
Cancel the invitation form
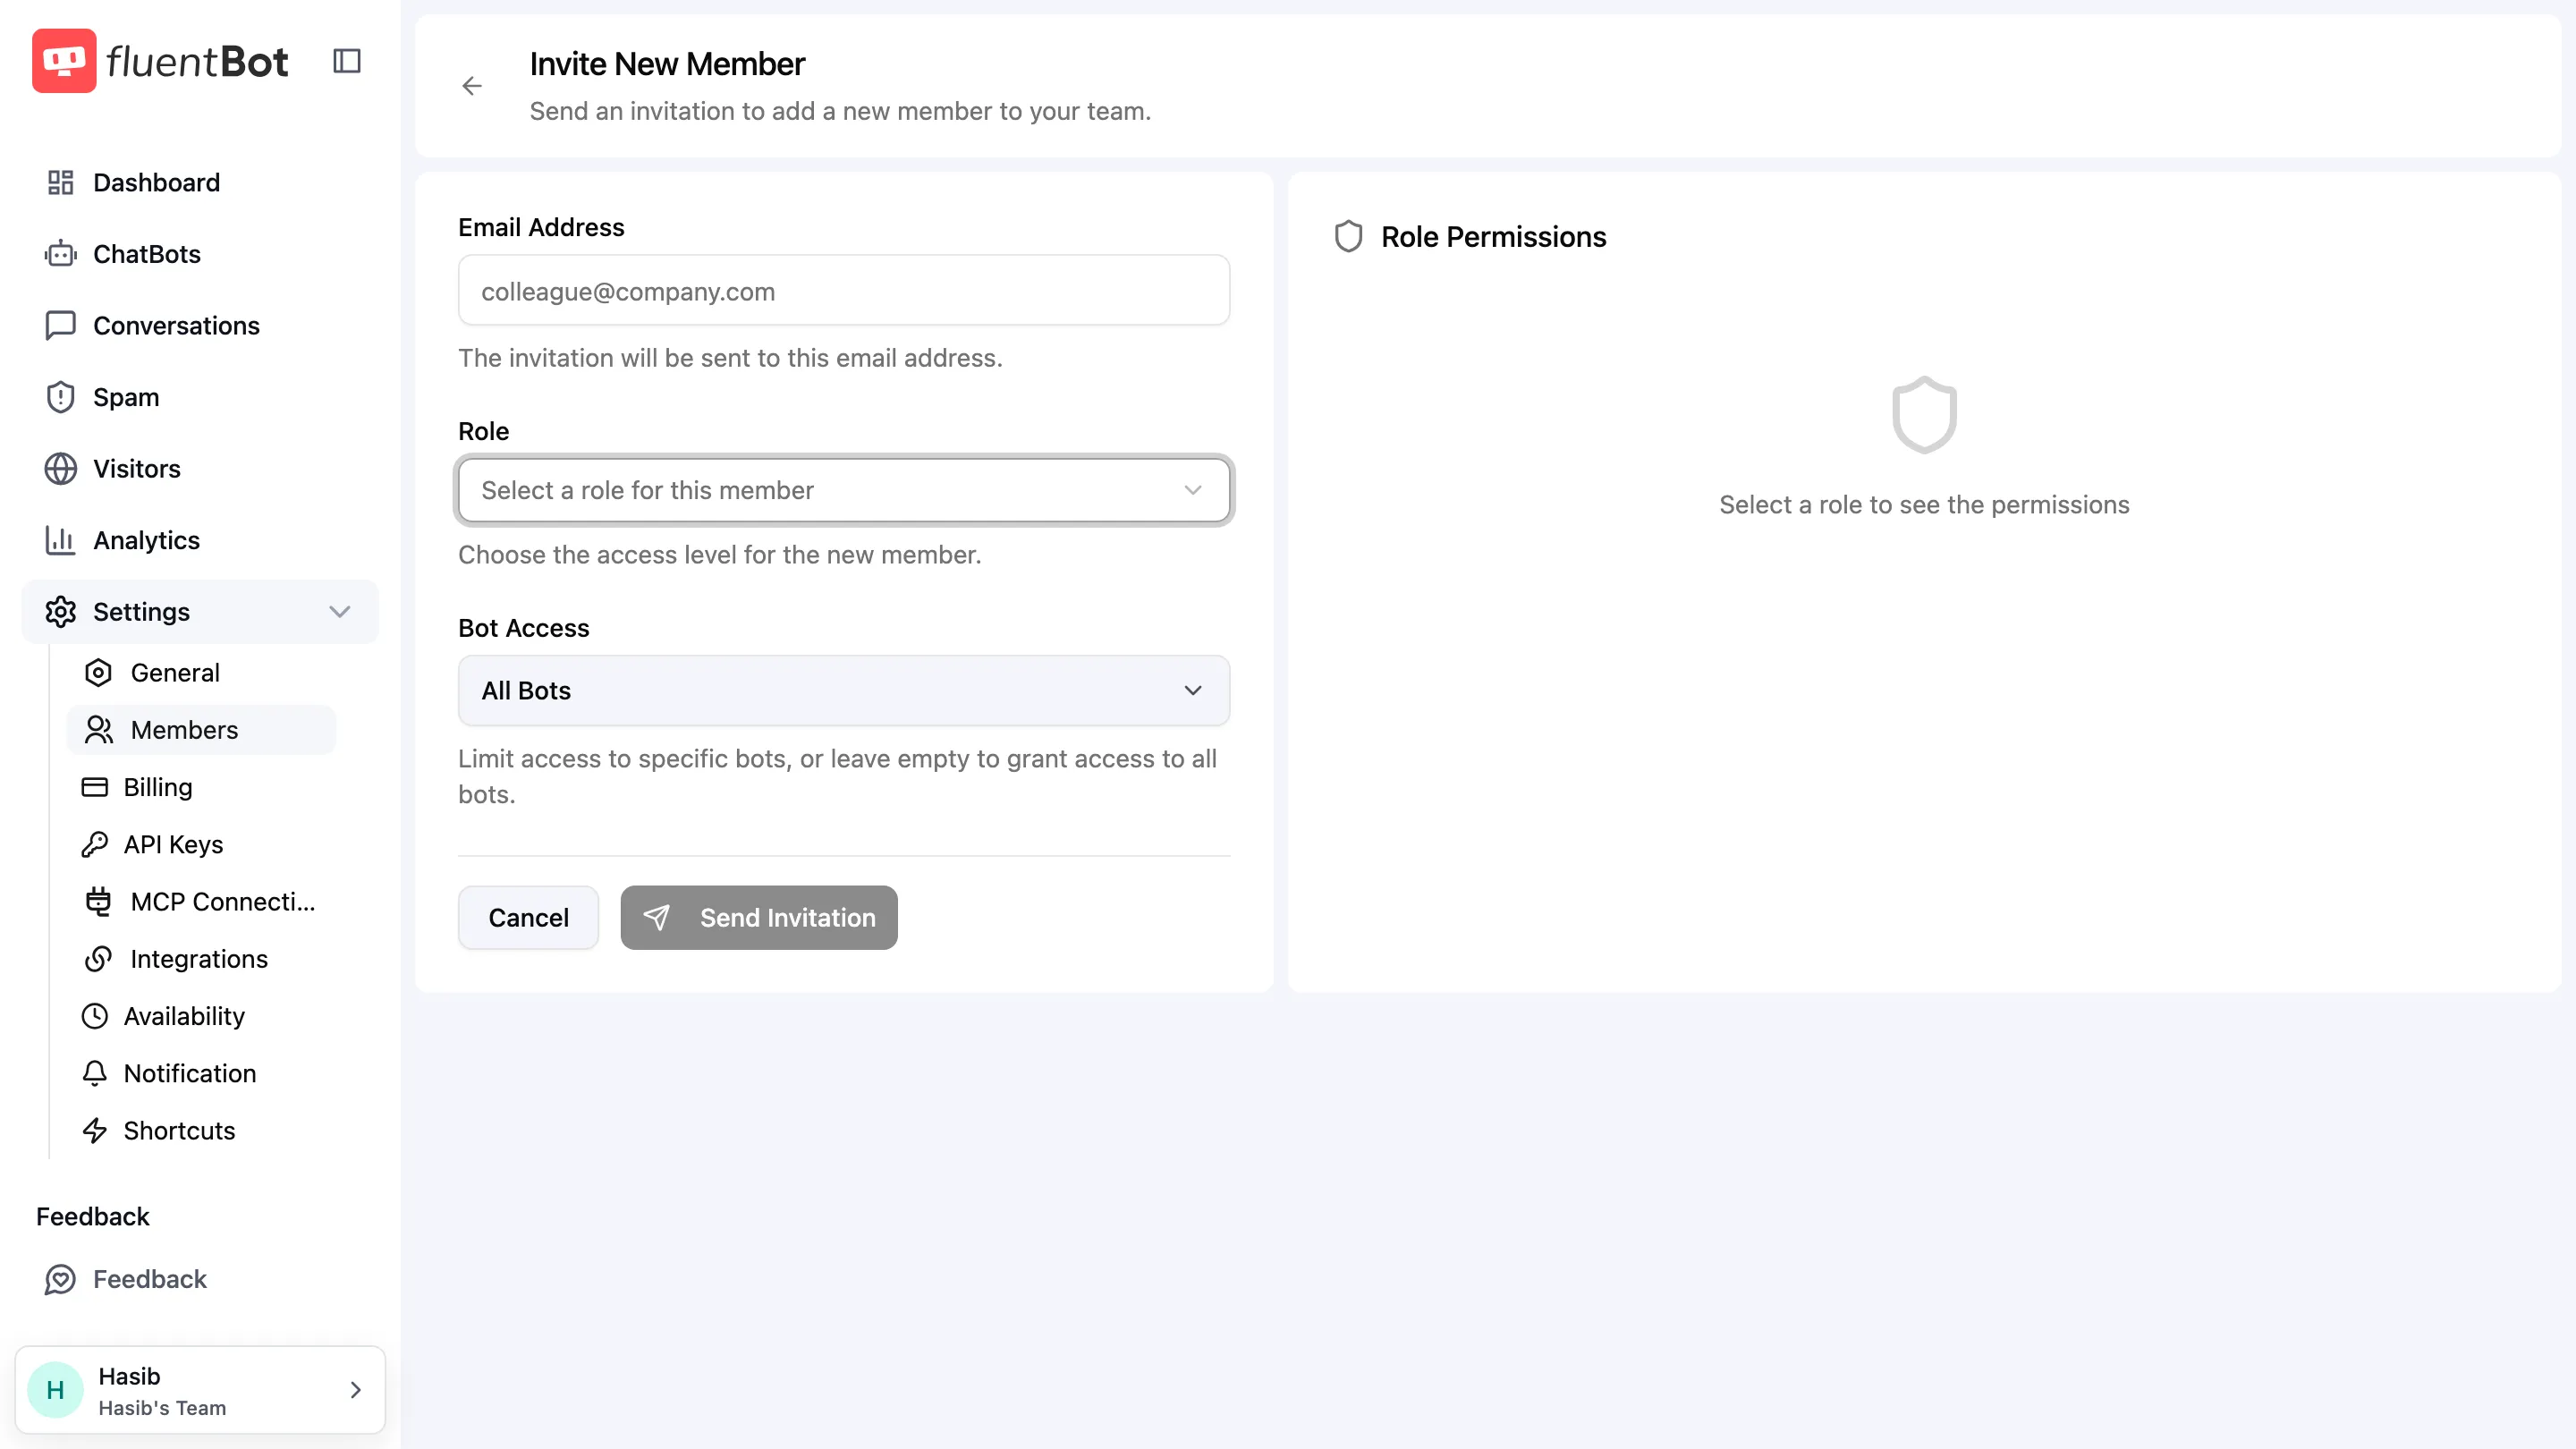point(528,917)
